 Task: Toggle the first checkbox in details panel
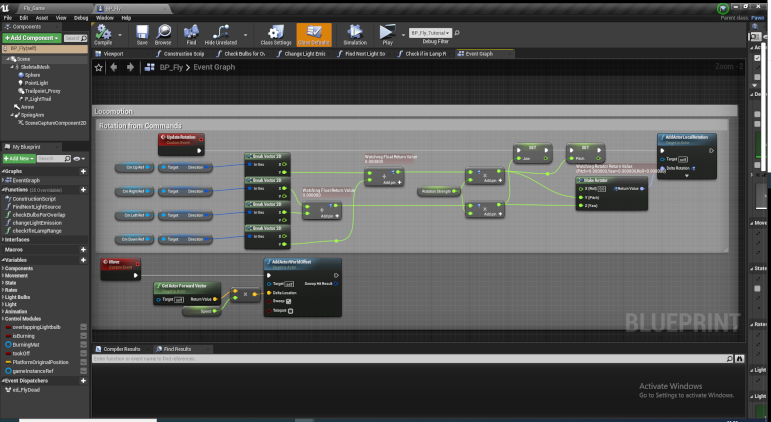[757, 58]
